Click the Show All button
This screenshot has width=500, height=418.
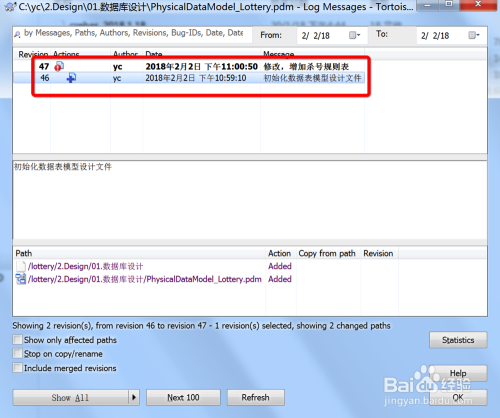(x=71, y=397)
